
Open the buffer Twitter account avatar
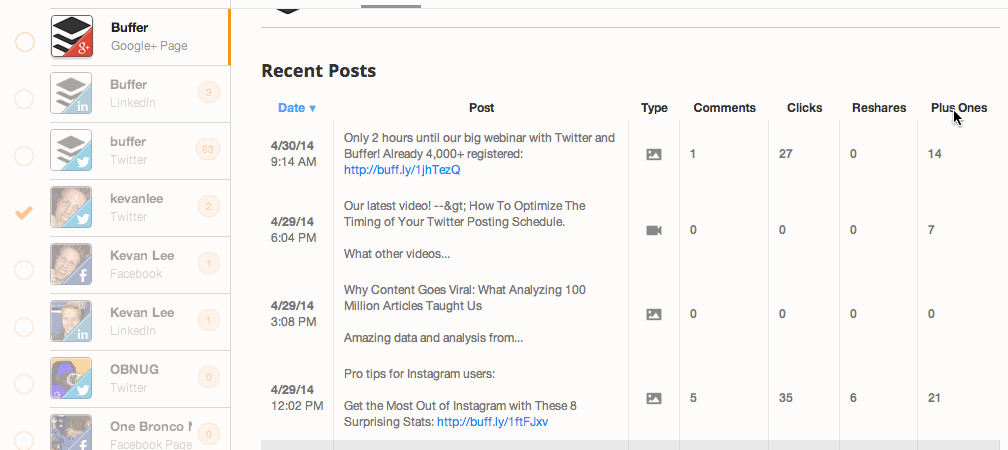tap(71, 150)
